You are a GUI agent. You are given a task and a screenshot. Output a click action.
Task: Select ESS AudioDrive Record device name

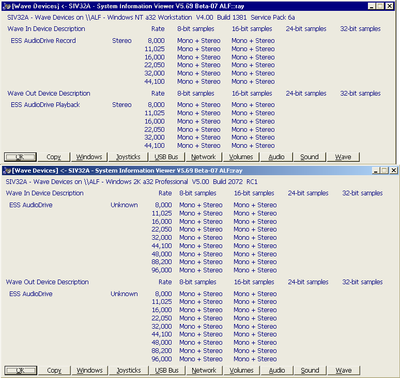click(43, 41)
